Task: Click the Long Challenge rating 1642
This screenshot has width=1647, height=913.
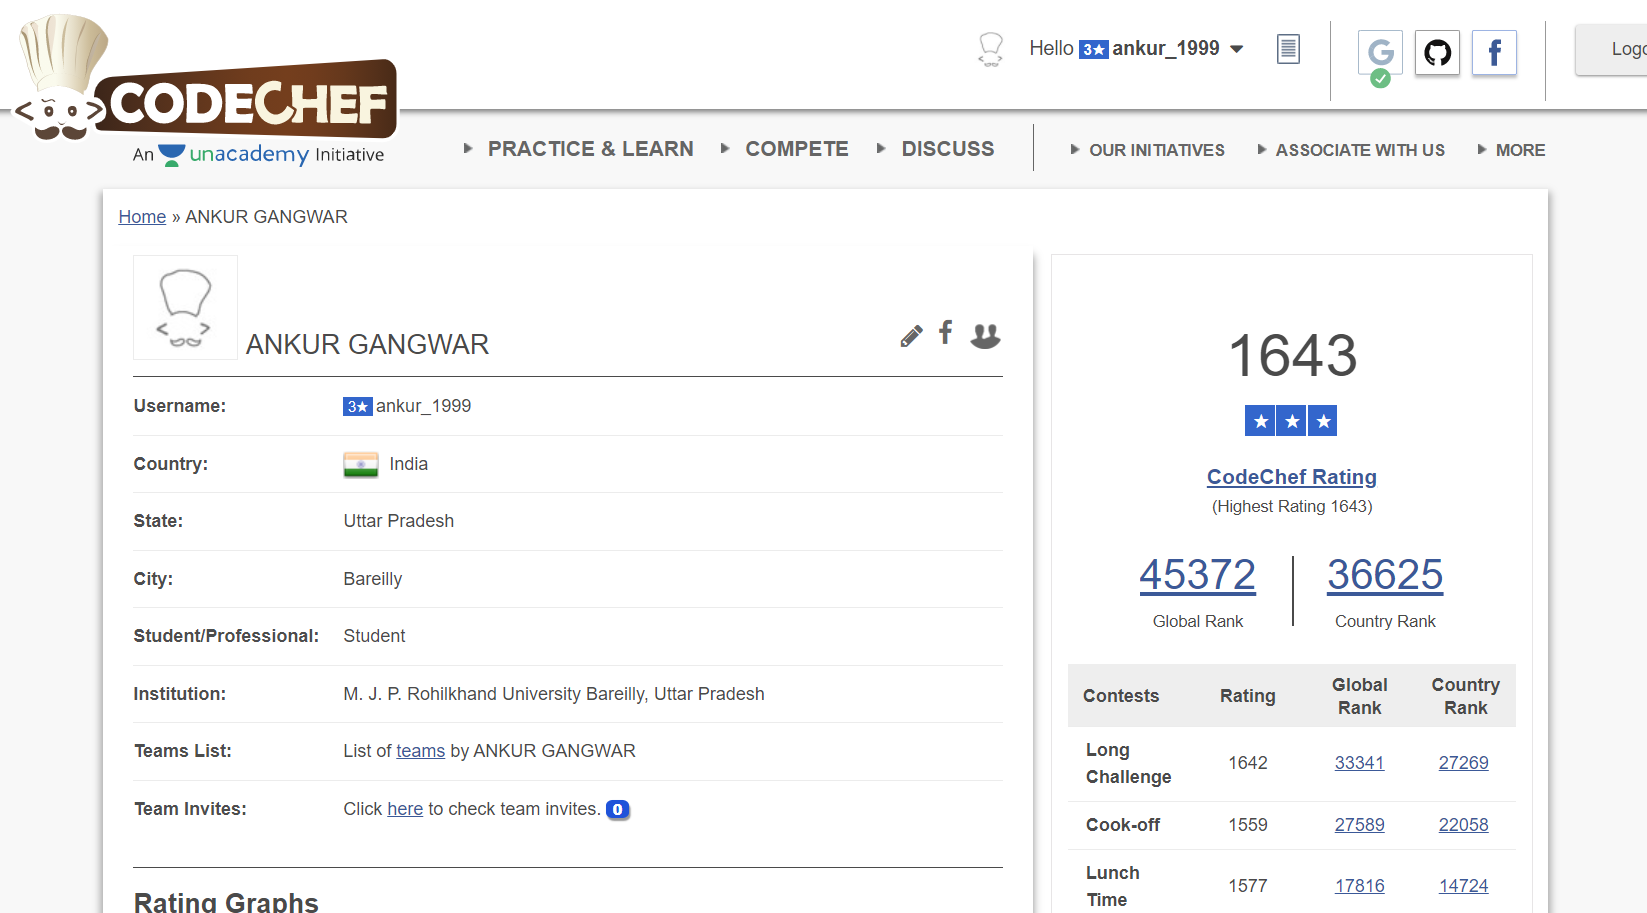Action: point(1248,763)
